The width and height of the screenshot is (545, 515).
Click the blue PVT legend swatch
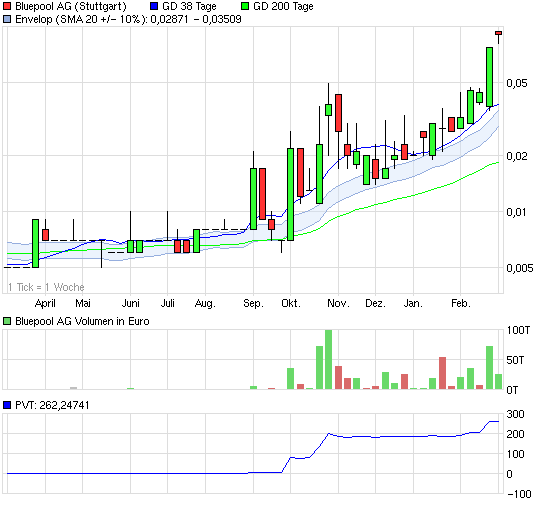(x=7, y=405)
